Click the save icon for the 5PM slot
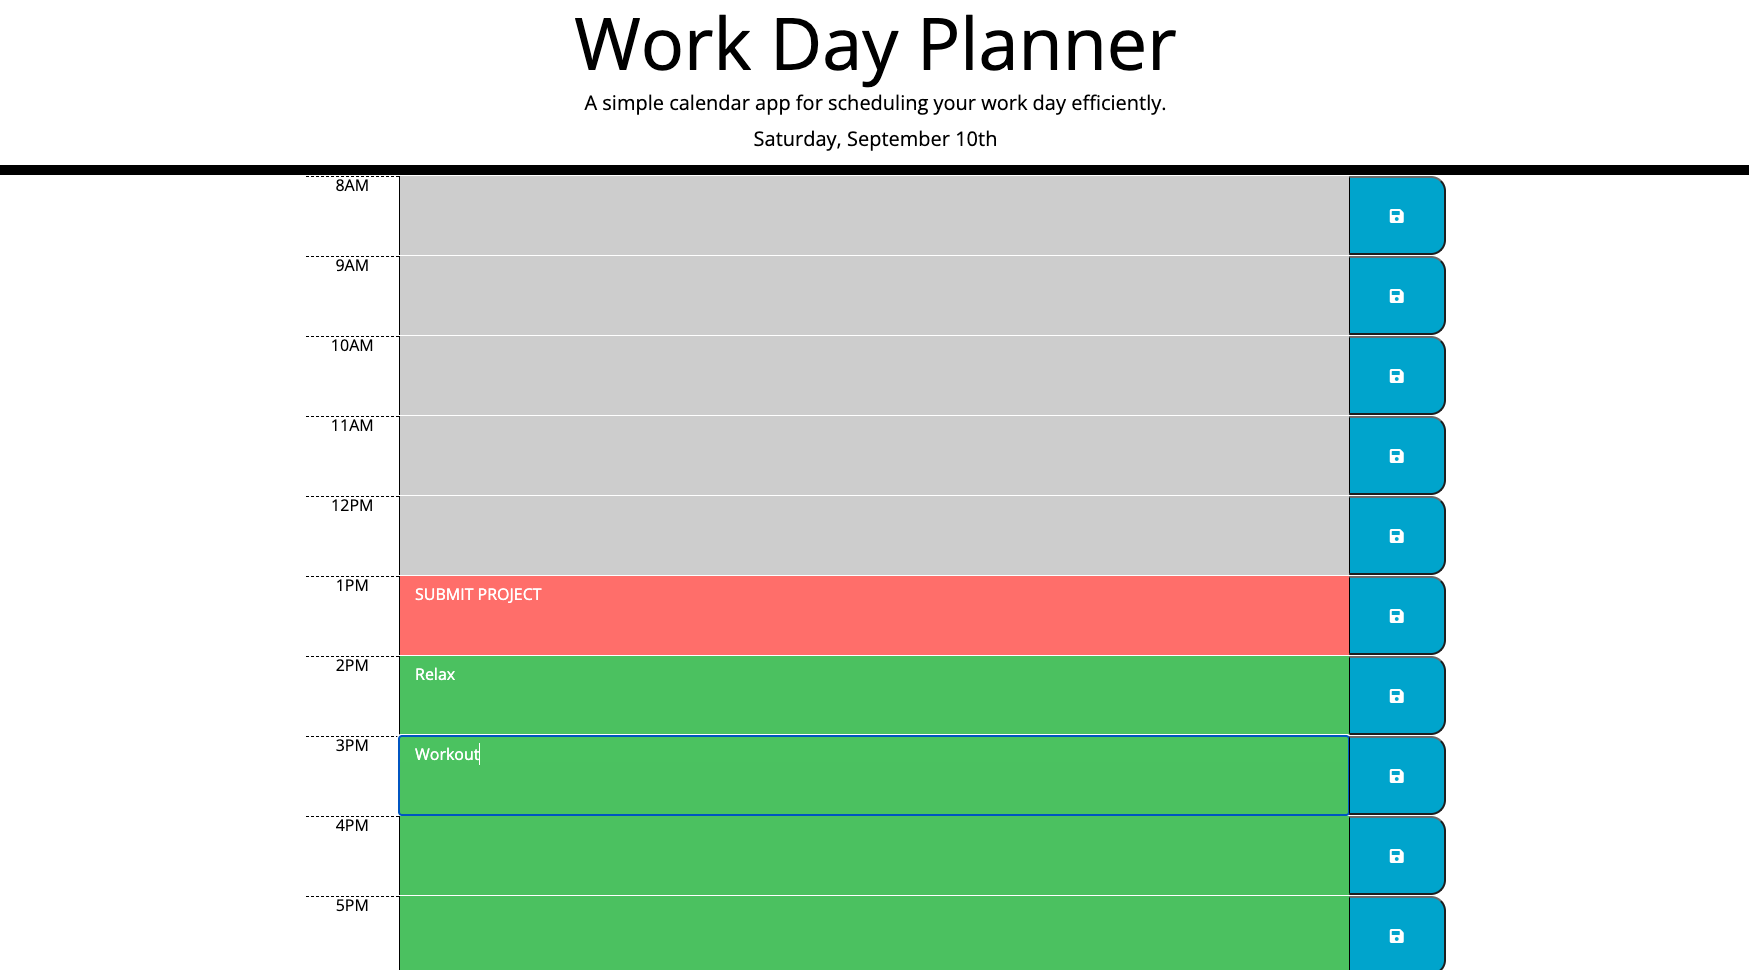Screen dimensions: 1749x970 (1396, 935)
